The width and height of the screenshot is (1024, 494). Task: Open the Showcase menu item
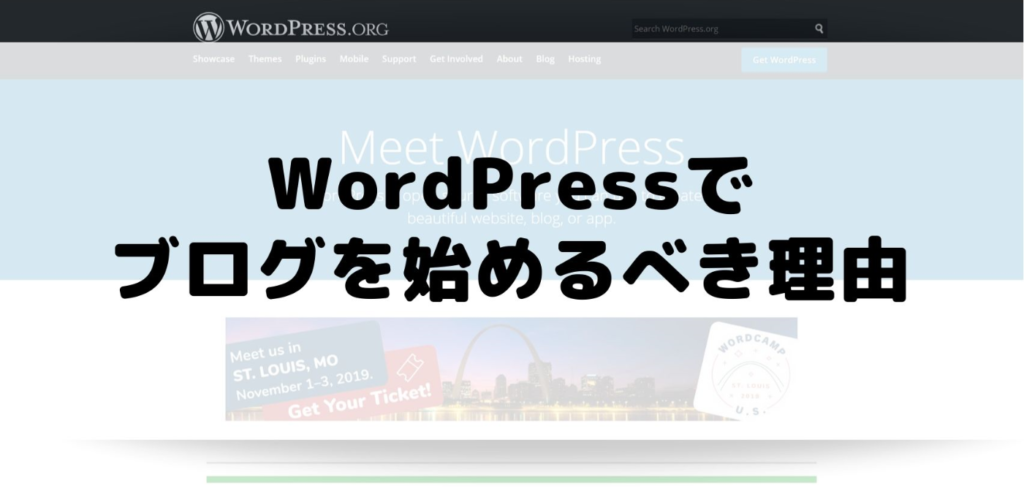pos(214,59)
